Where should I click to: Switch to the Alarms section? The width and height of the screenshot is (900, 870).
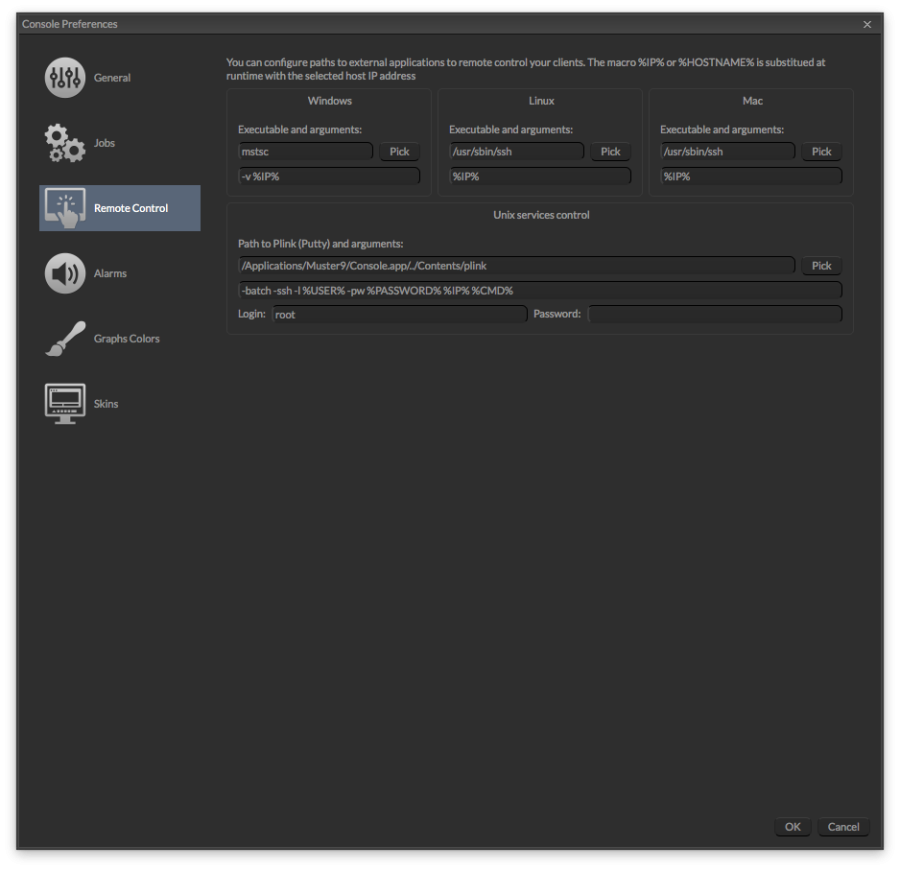pos(110,272)
